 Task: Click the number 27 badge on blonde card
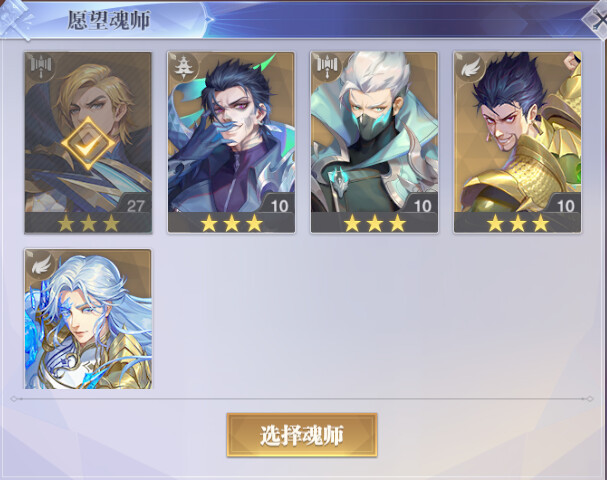[135, 206]
